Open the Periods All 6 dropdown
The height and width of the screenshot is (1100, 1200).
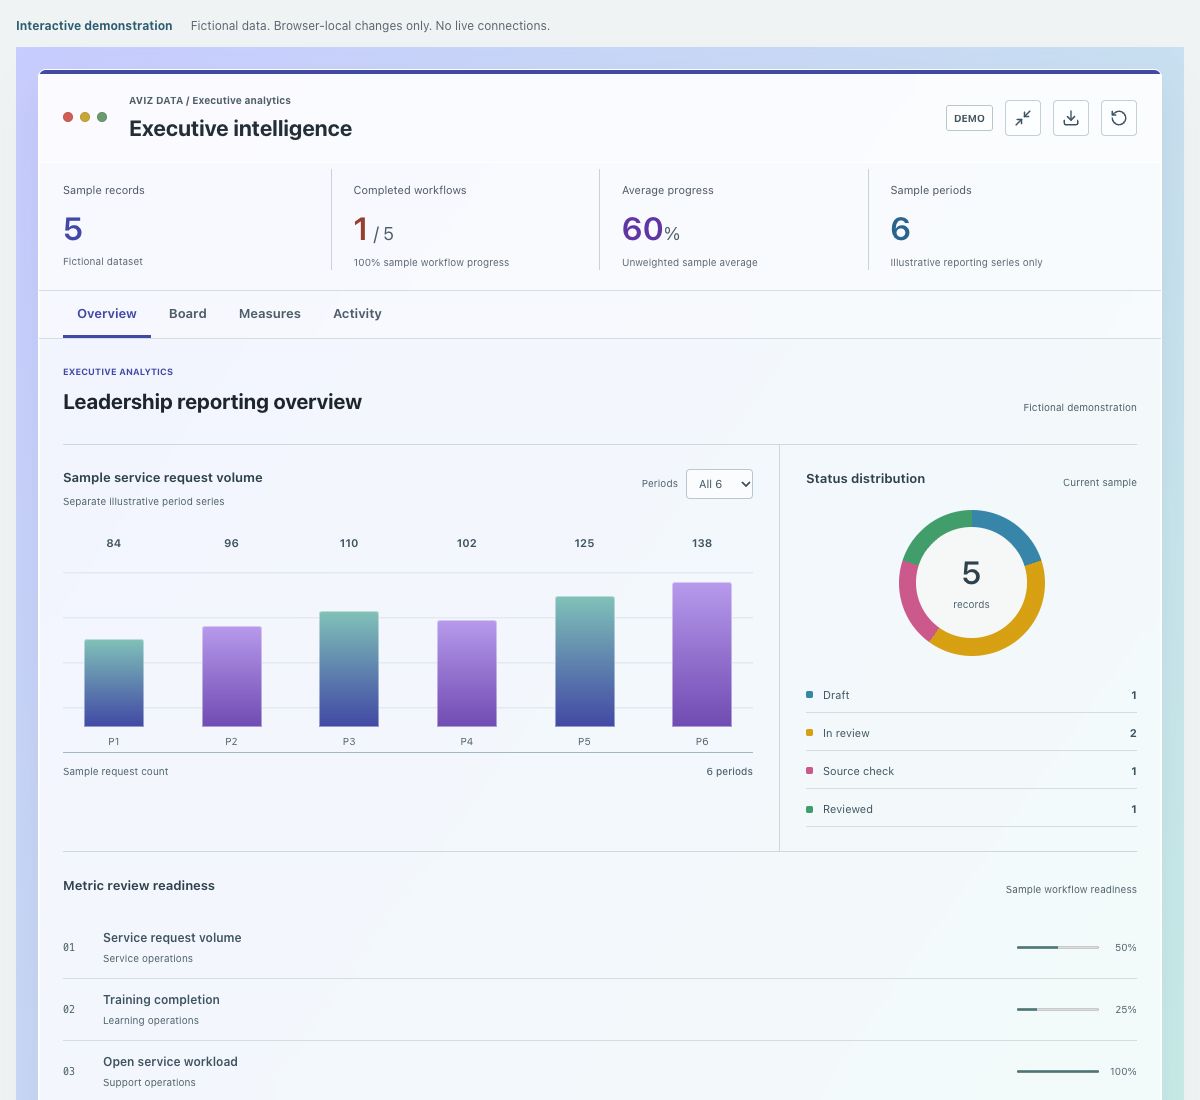(x=719, y=484)
